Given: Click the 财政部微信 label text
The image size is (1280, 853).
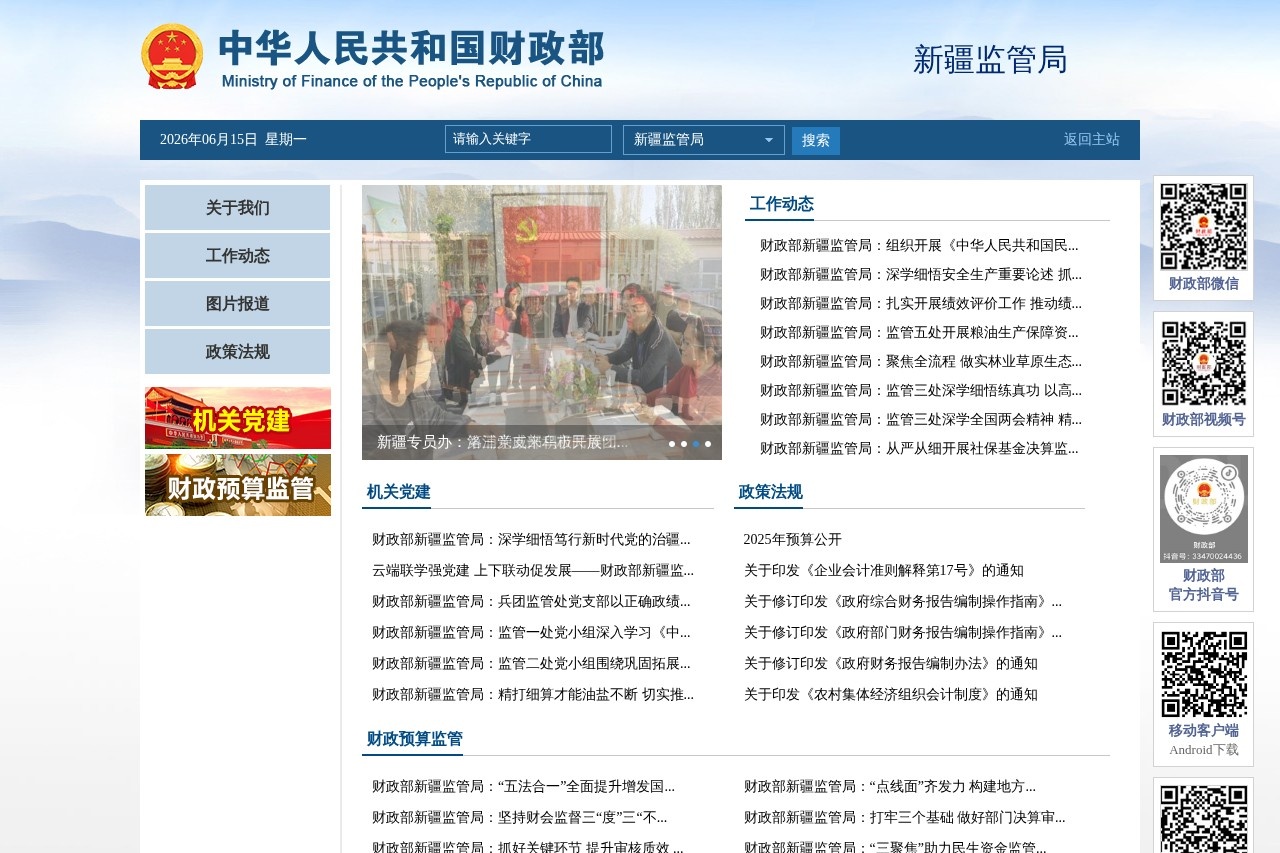Looking at the screenshot, I should [x=1203, y=284].
